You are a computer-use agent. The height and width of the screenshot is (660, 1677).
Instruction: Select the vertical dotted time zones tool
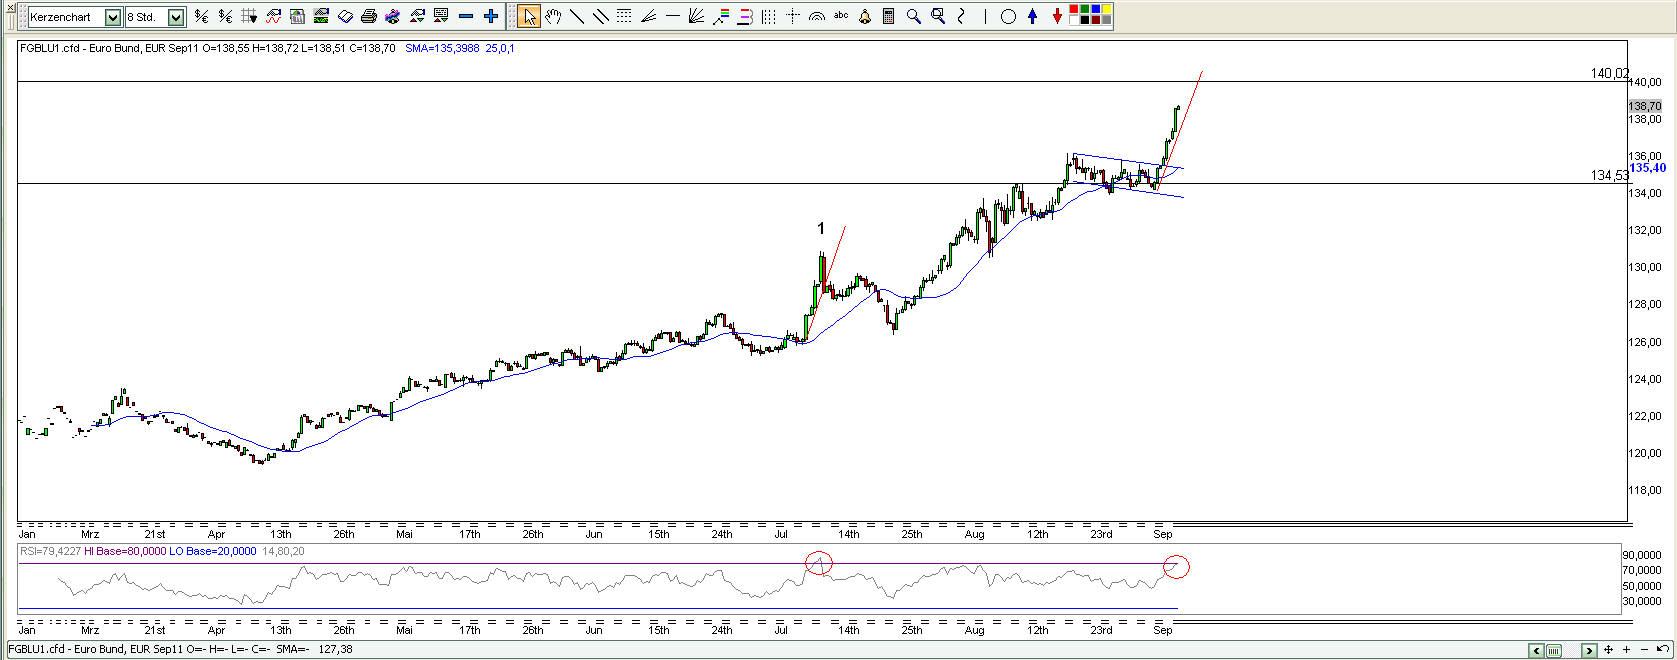(768, 16)
